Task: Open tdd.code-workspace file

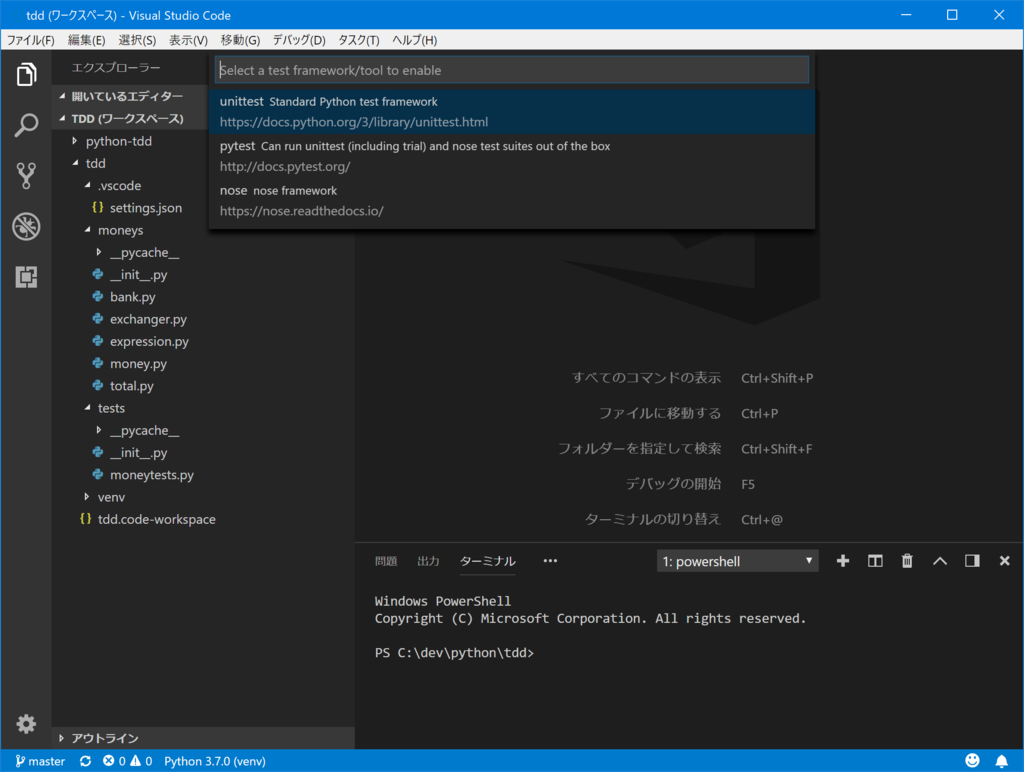Action: click(157, 519)
